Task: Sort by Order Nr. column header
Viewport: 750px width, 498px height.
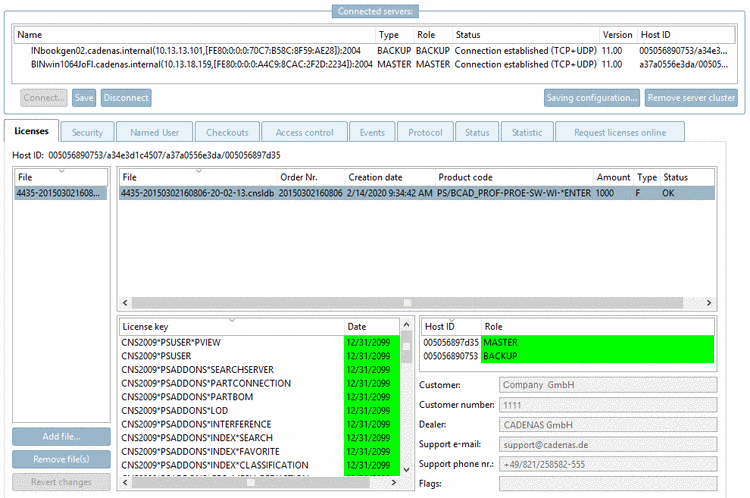Action: click(311, 177)
